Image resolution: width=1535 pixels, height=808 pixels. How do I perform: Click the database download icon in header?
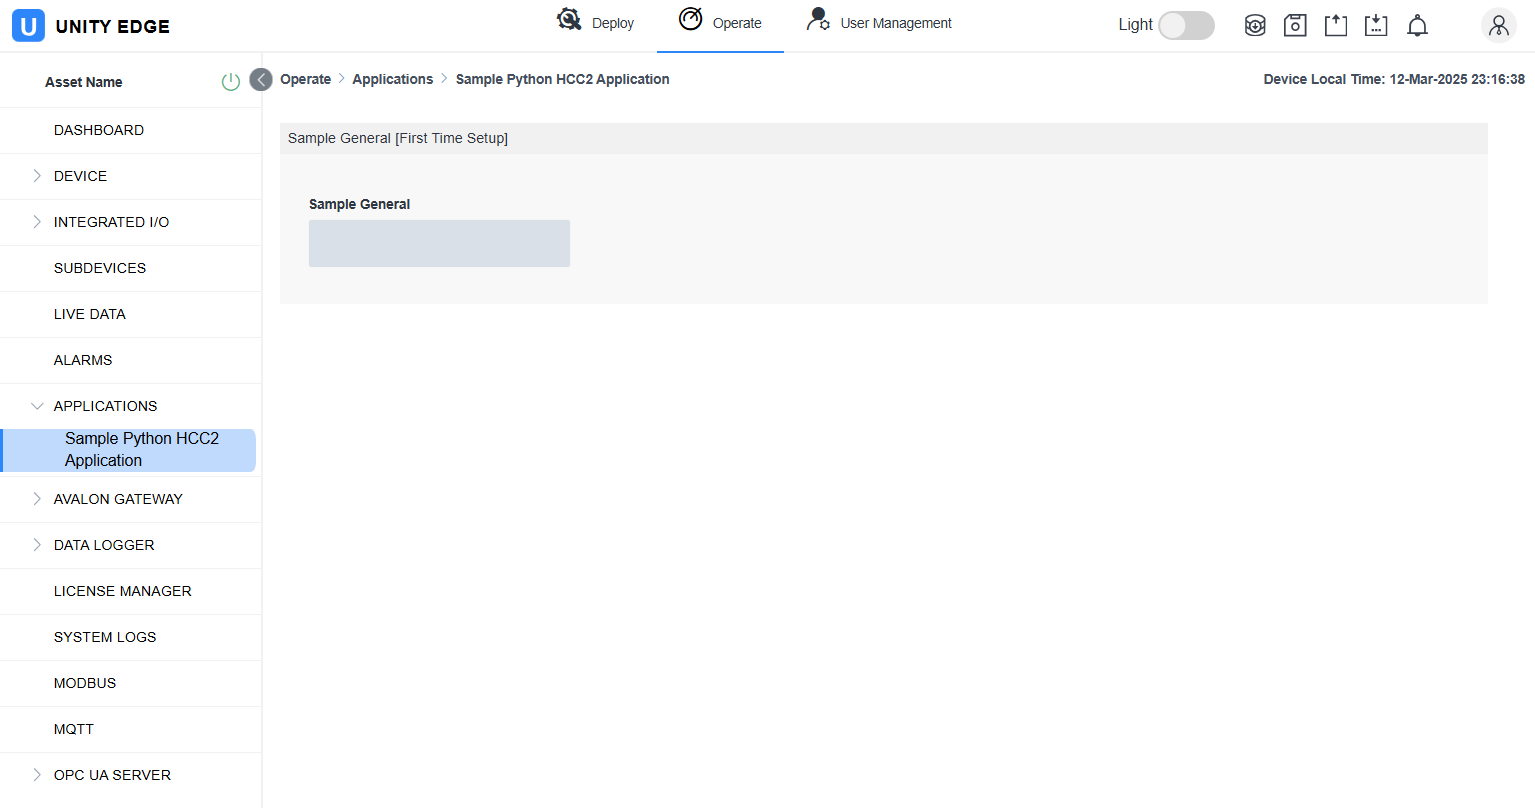point(1255,26)
